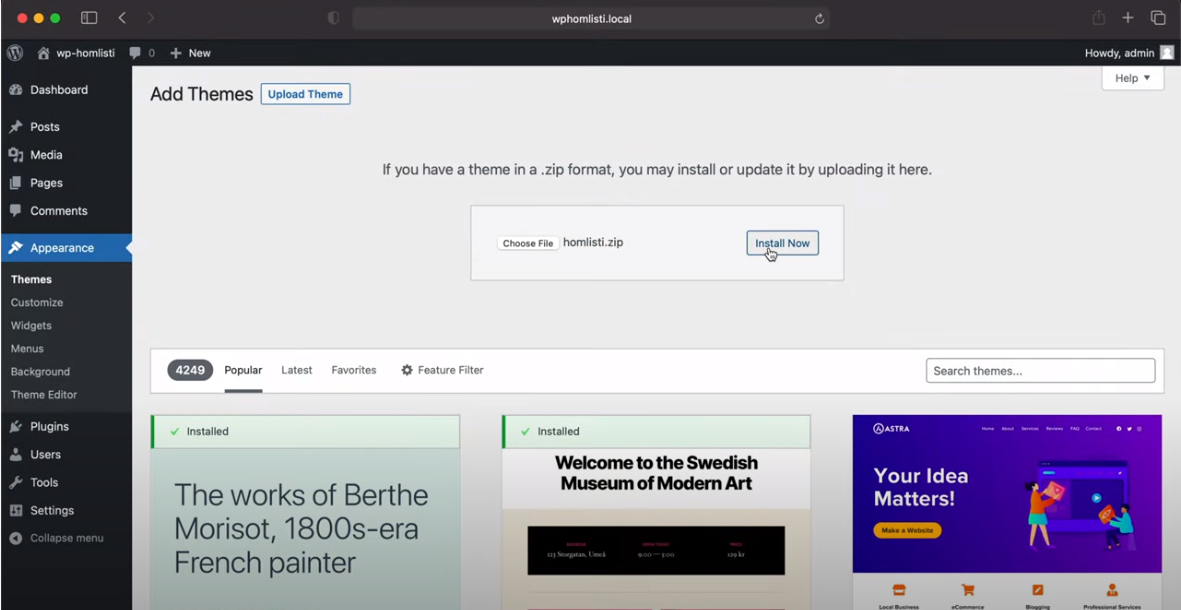This screenshot has height=610, width=1181.
Task: Open the wp-homlisti site home link
Action: [76, 53]
